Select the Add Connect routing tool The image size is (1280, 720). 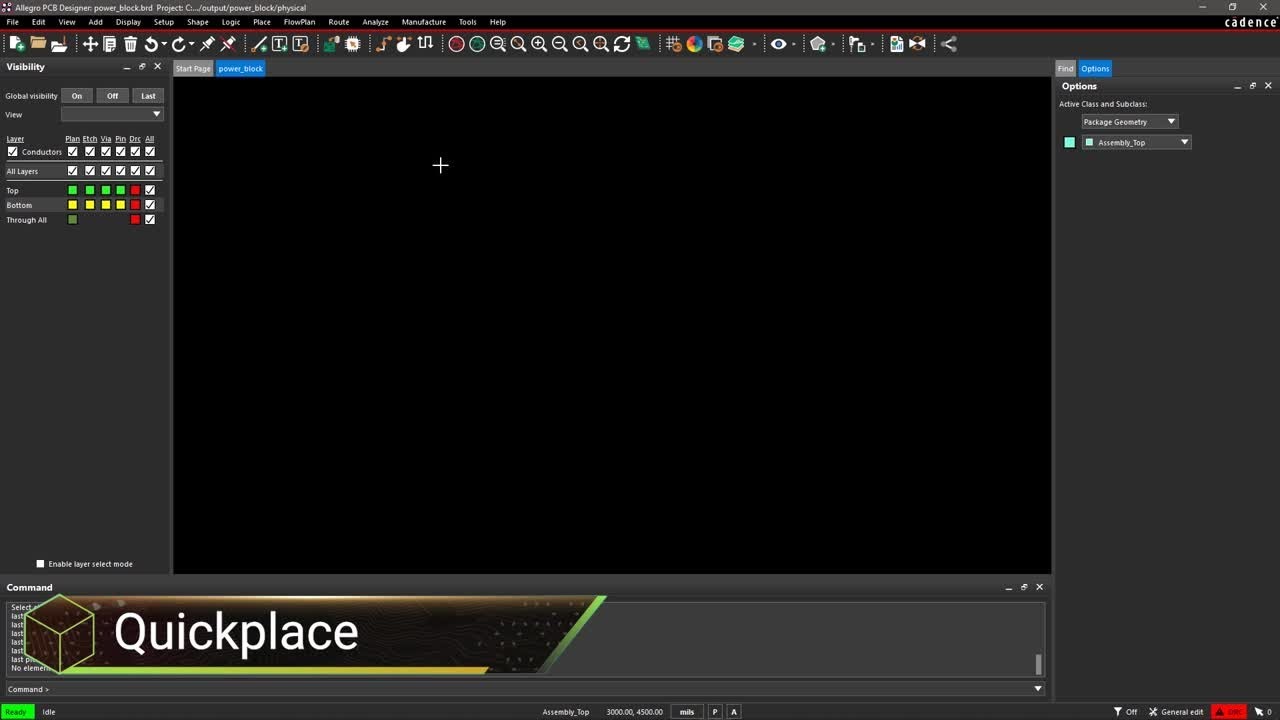click(383, 44)
